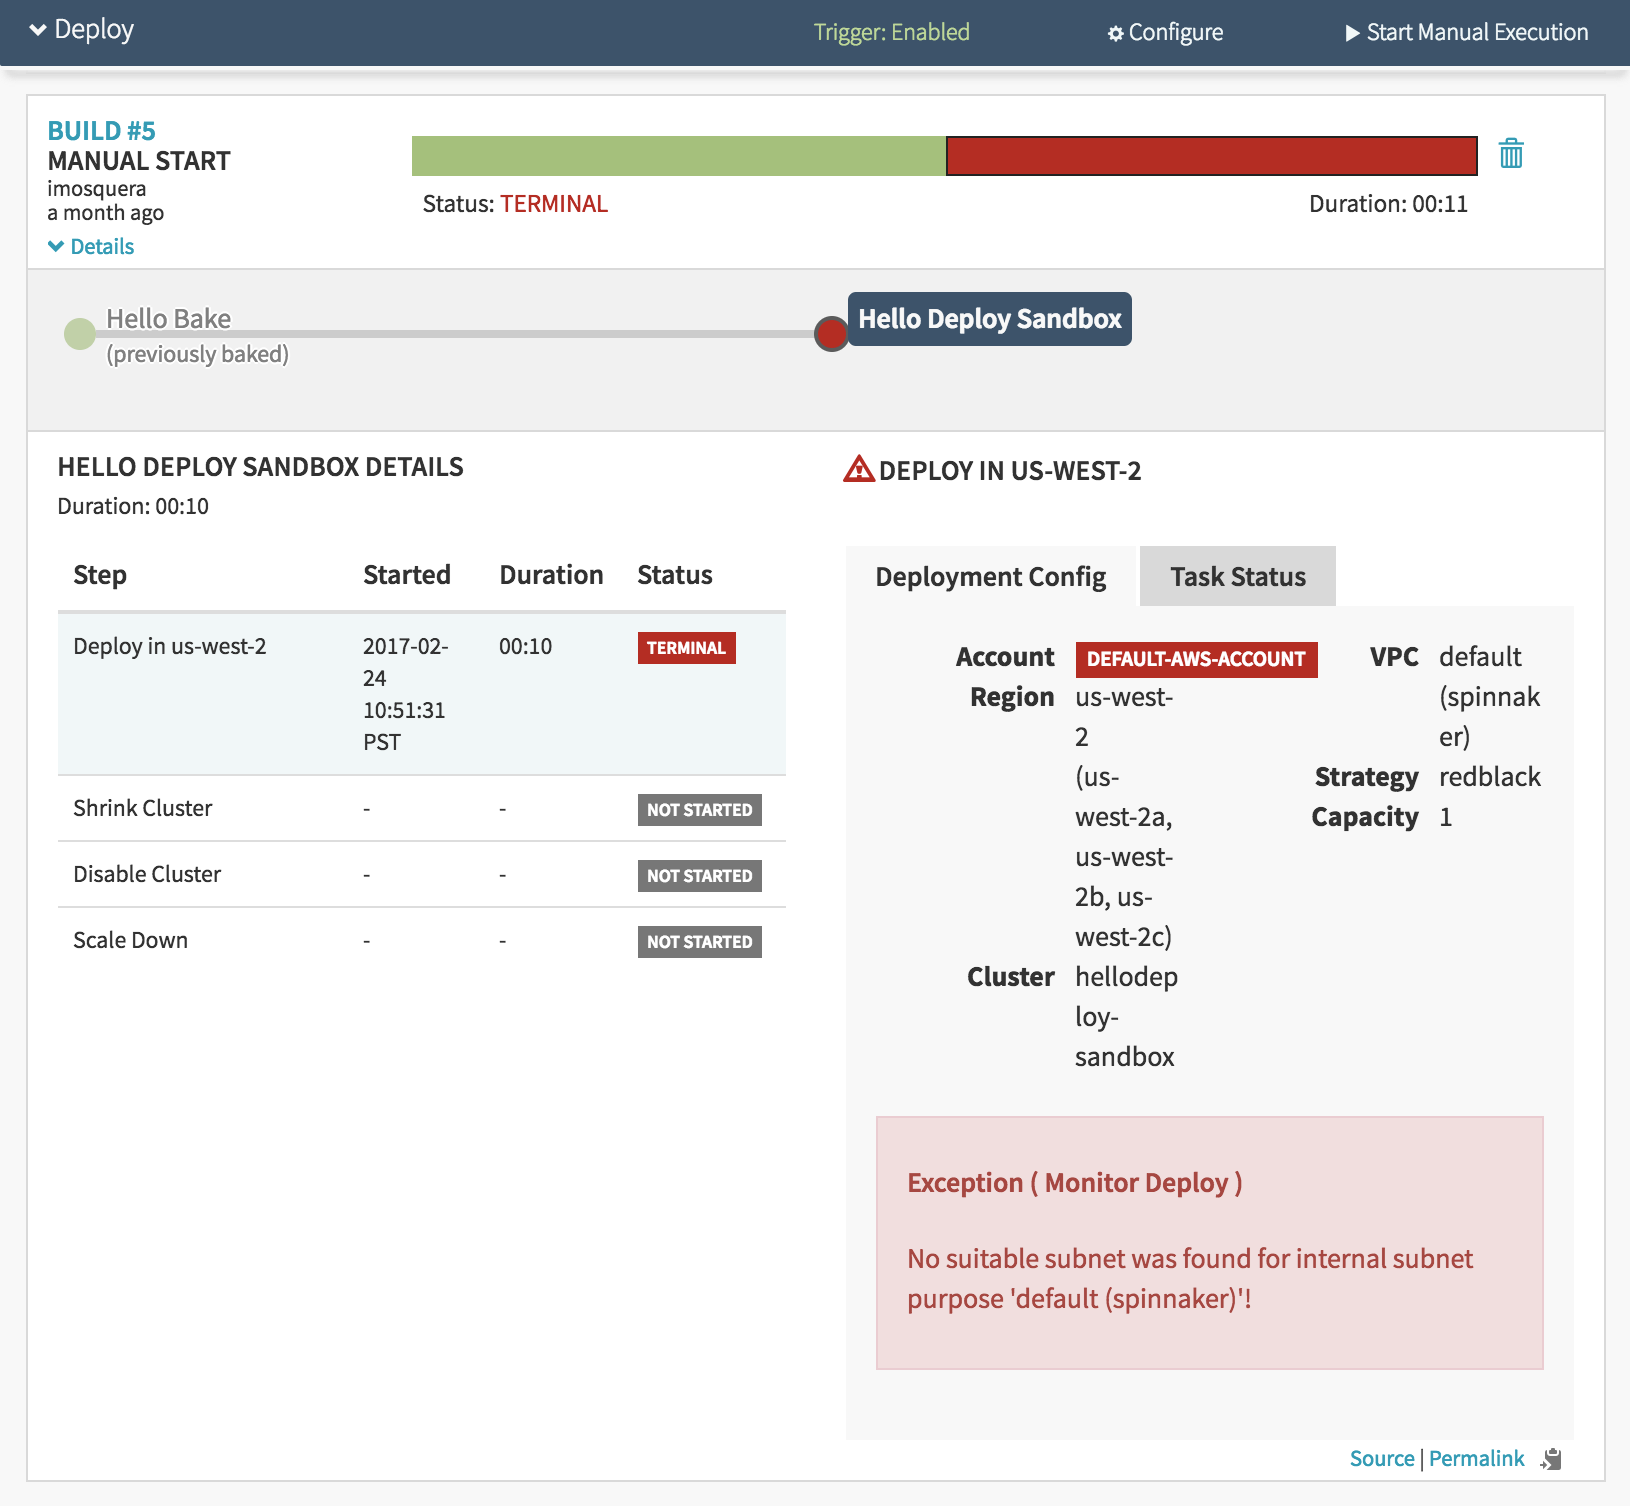1630x1506 pixels.
Task: Open the Permalink link
Action: pyautogui.click(x=1476, y=1459)
